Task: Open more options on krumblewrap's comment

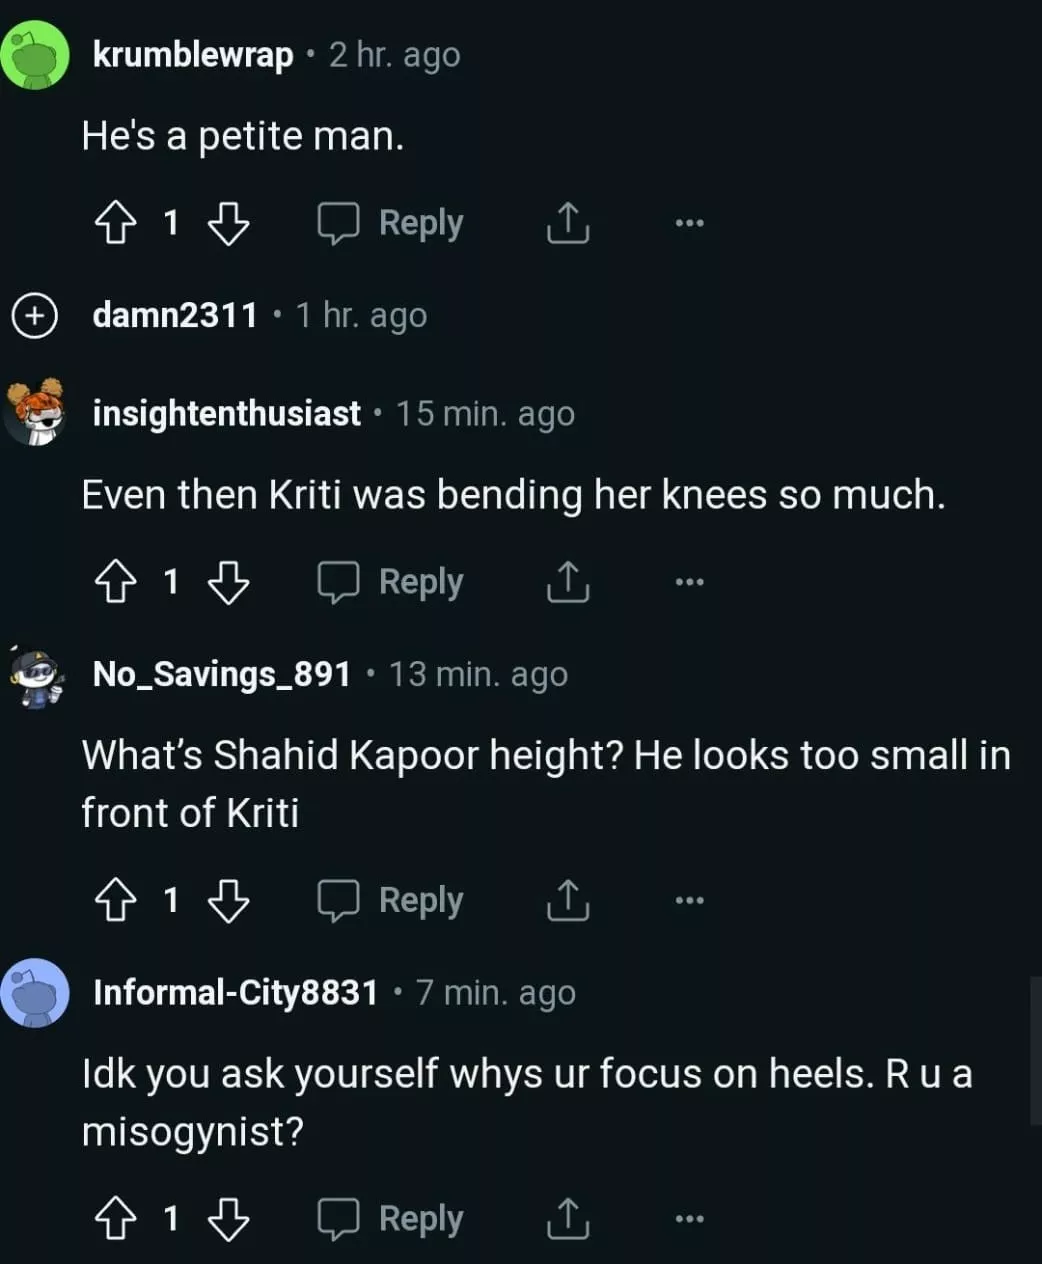Action: pyautogui.click(x=689, y=222)
